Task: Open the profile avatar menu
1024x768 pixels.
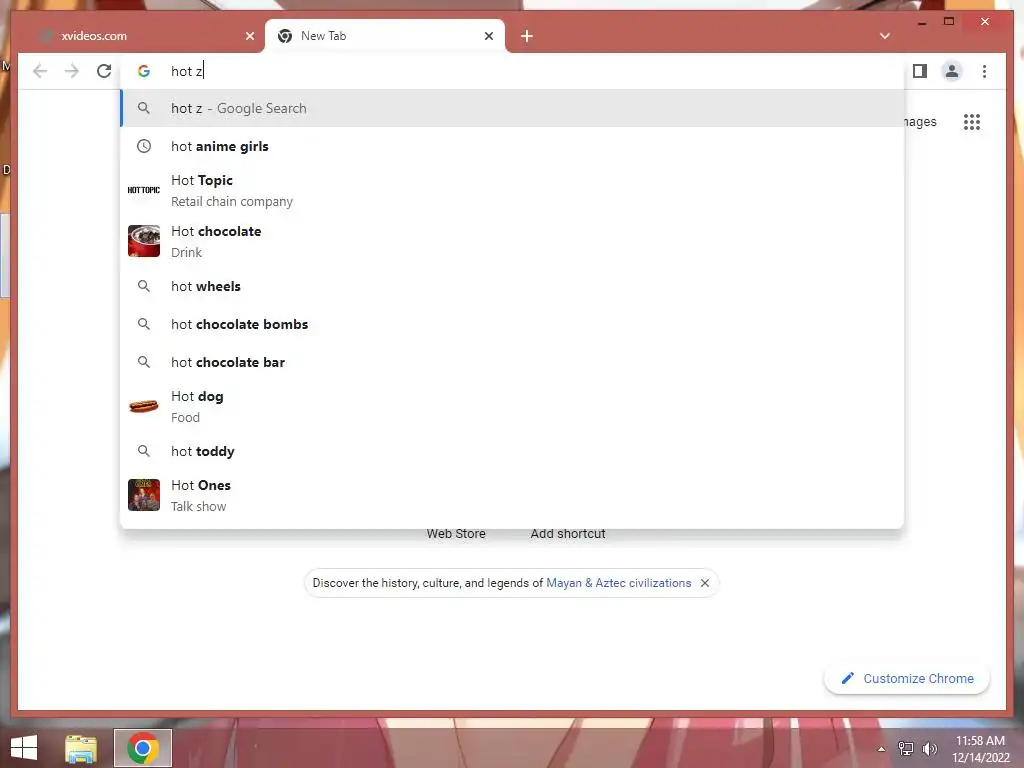Action: [x=952, y=71]
